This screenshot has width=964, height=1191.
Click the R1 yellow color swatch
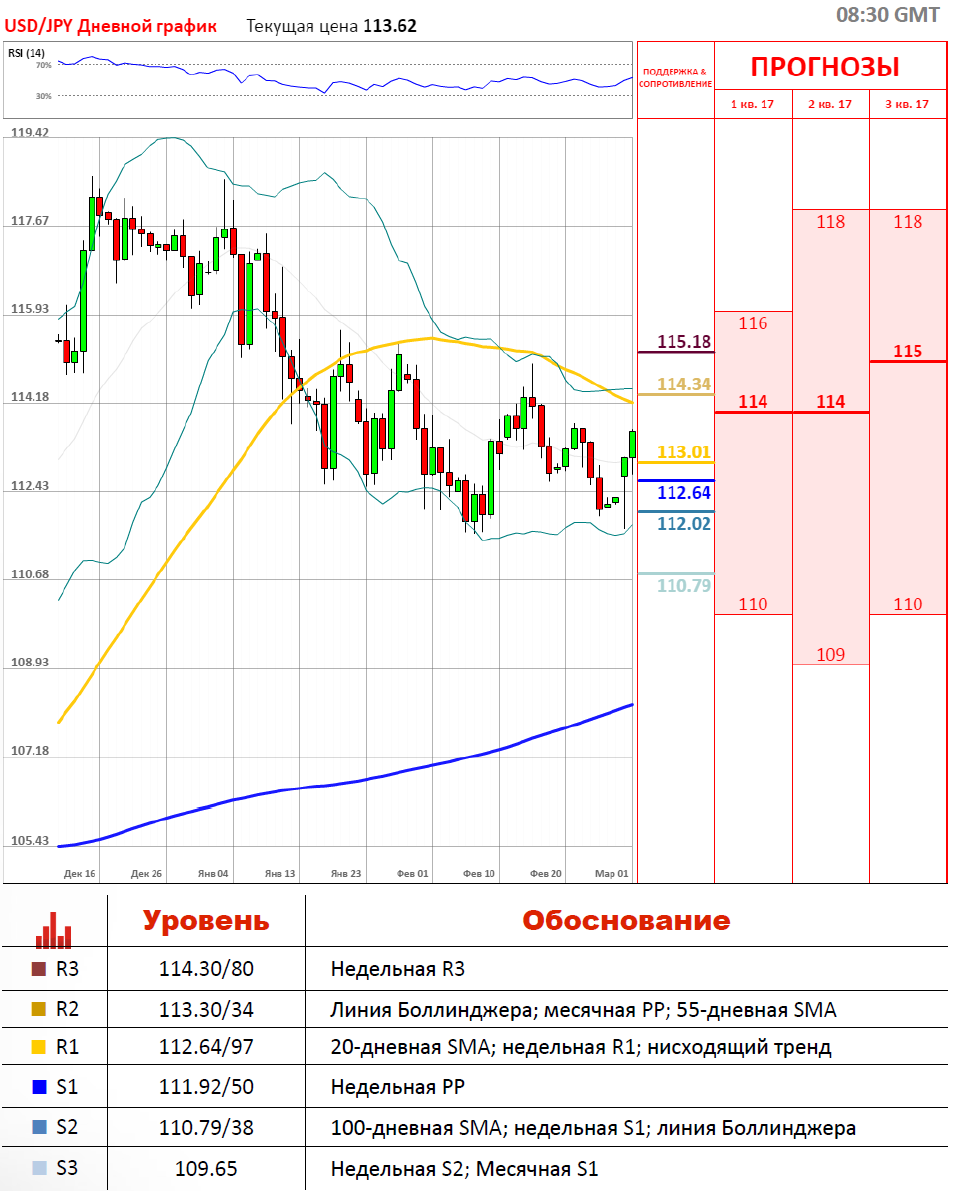click(x=39, y=1048)
